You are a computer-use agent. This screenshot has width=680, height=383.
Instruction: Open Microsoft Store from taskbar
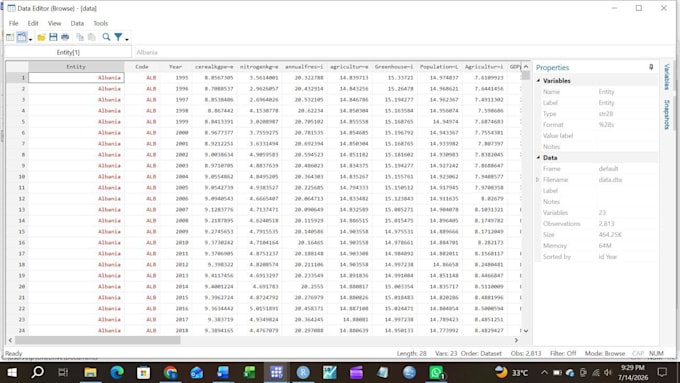(x=143, y=372)
